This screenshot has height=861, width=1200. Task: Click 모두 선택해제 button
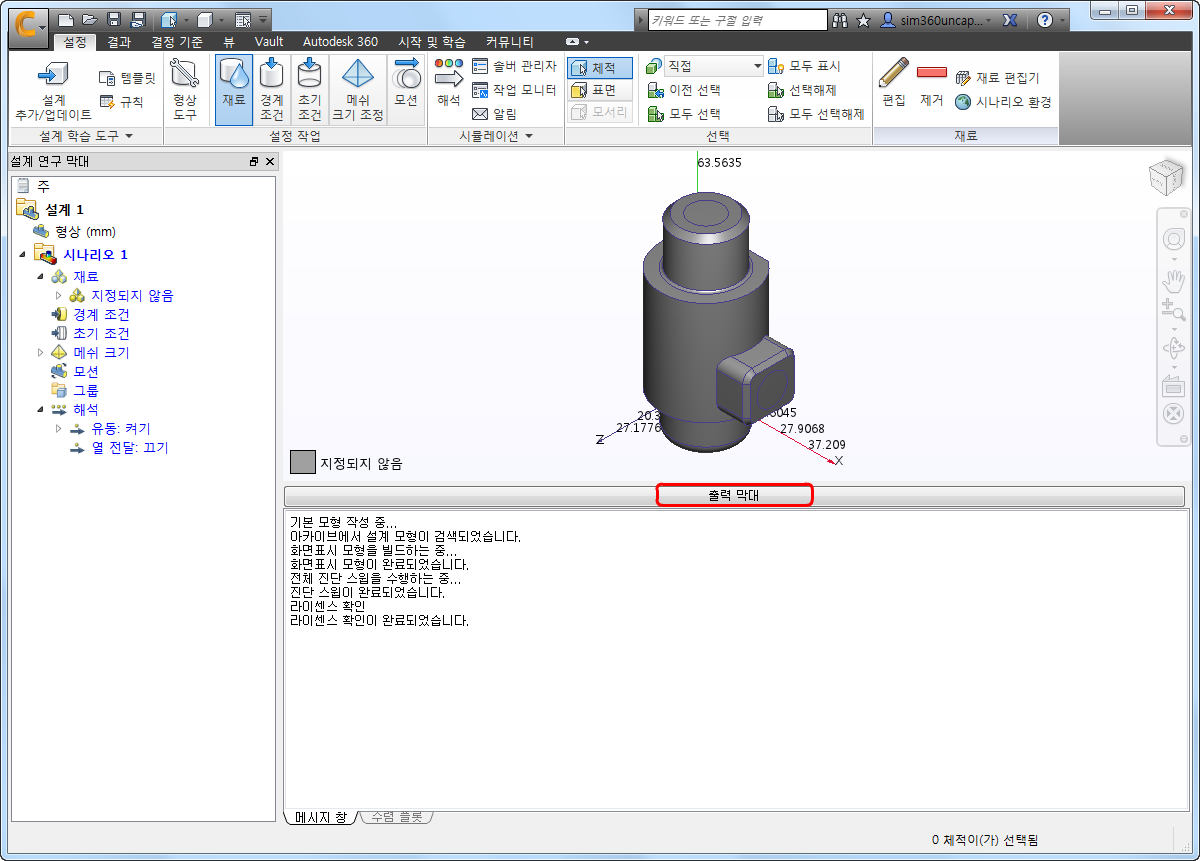[816, 114]
